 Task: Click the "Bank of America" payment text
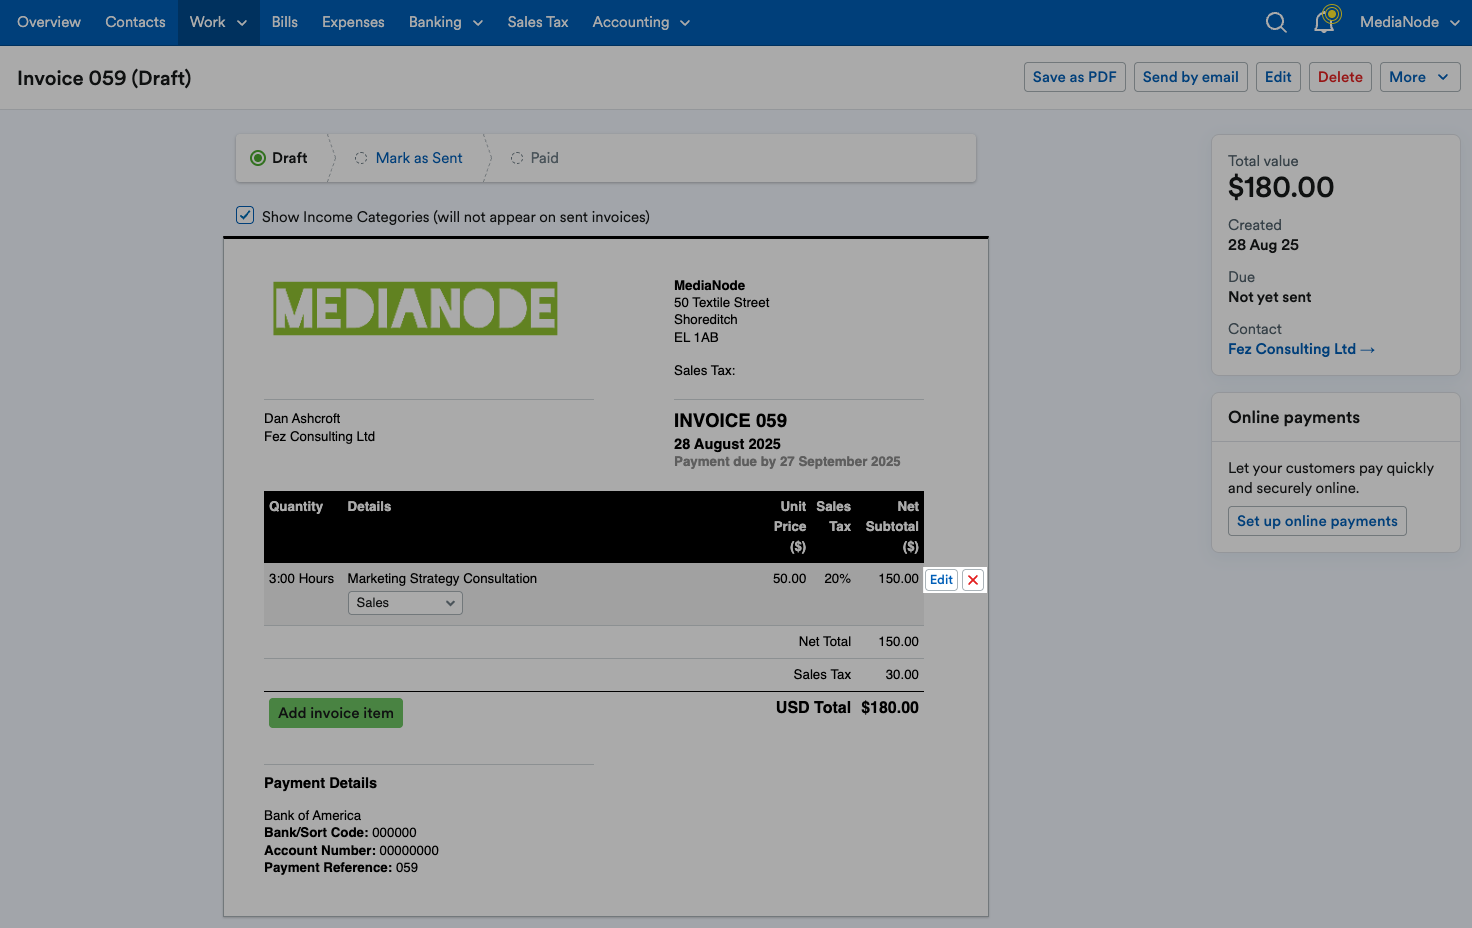pyautogui.click(x=312, y=815)
